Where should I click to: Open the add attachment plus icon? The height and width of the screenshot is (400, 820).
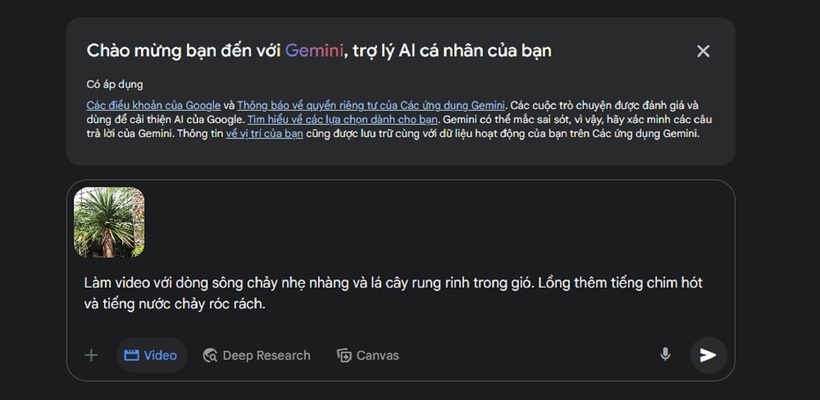tap(91, 355)
